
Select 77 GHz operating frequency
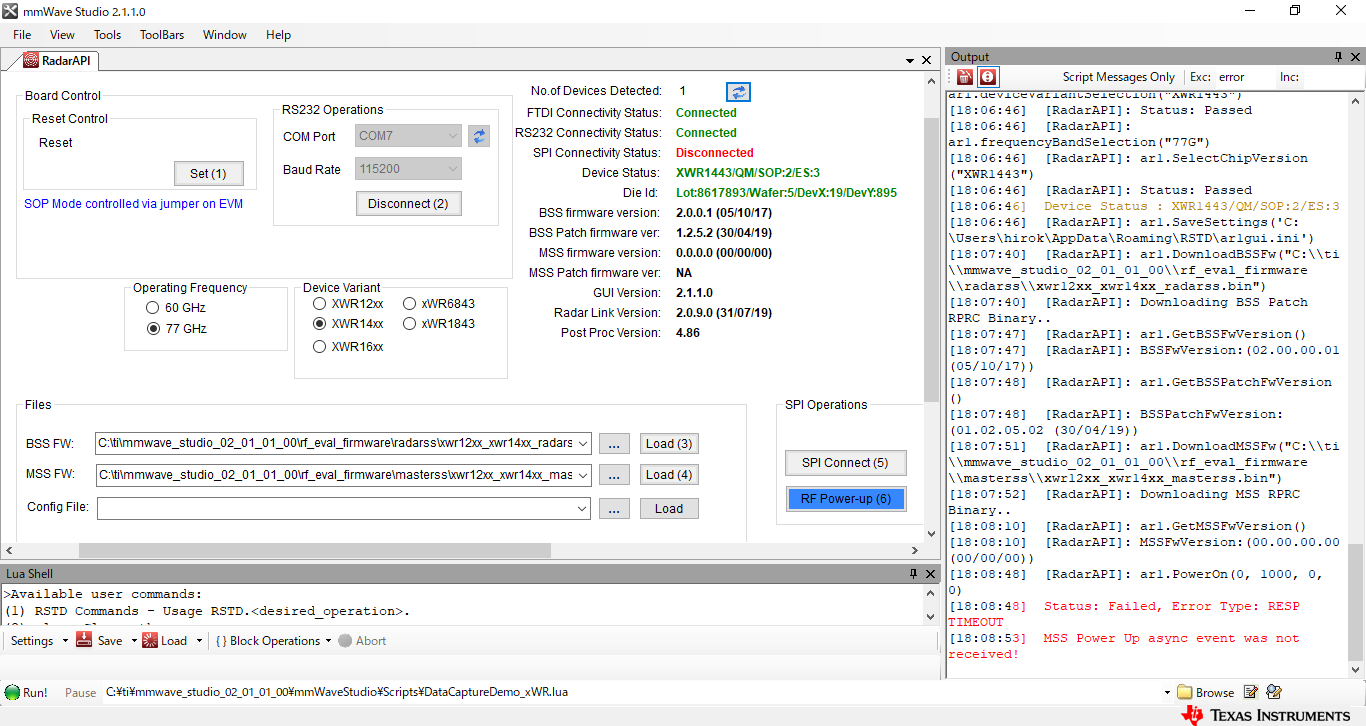tap(152, 329)
